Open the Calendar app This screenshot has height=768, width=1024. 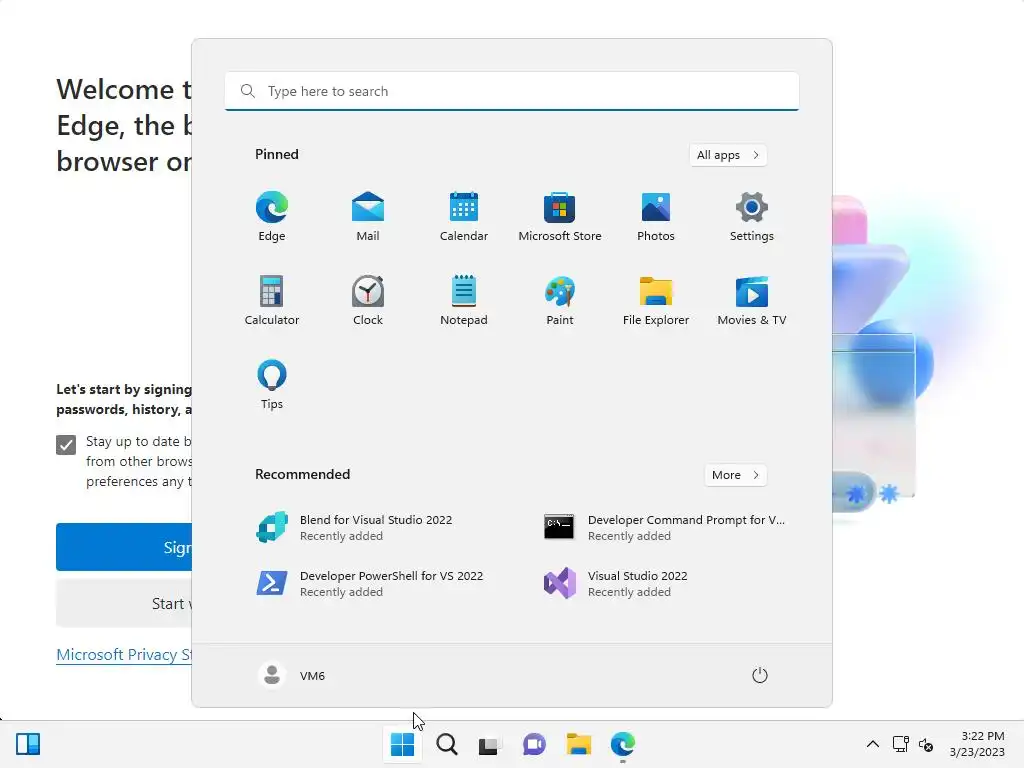[x=464, y=217]
